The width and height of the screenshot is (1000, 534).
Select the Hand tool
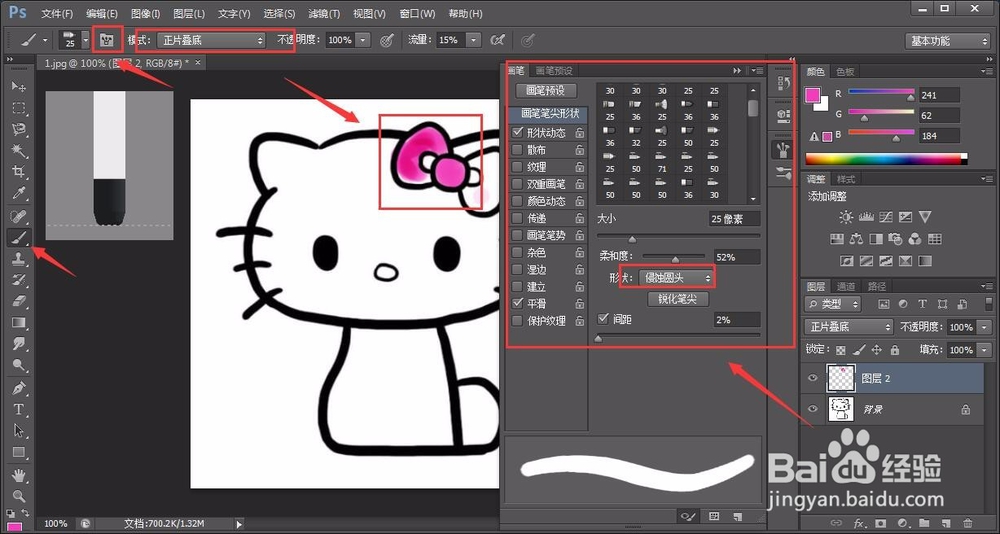tap(18, 475)
